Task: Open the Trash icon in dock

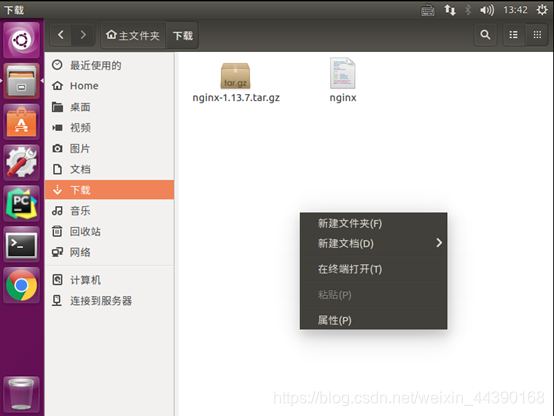Action: coord(22,394)
